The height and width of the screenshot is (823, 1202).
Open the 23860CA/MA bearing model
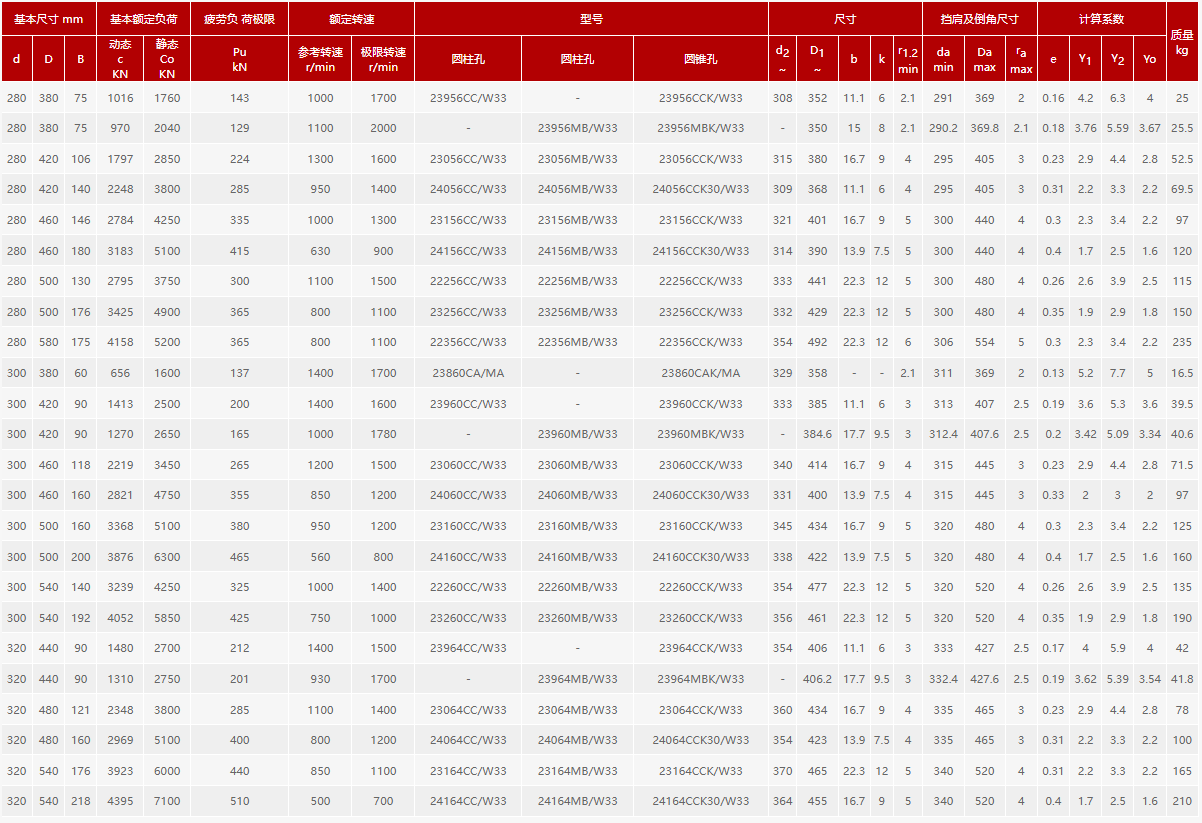pos(468,373)
